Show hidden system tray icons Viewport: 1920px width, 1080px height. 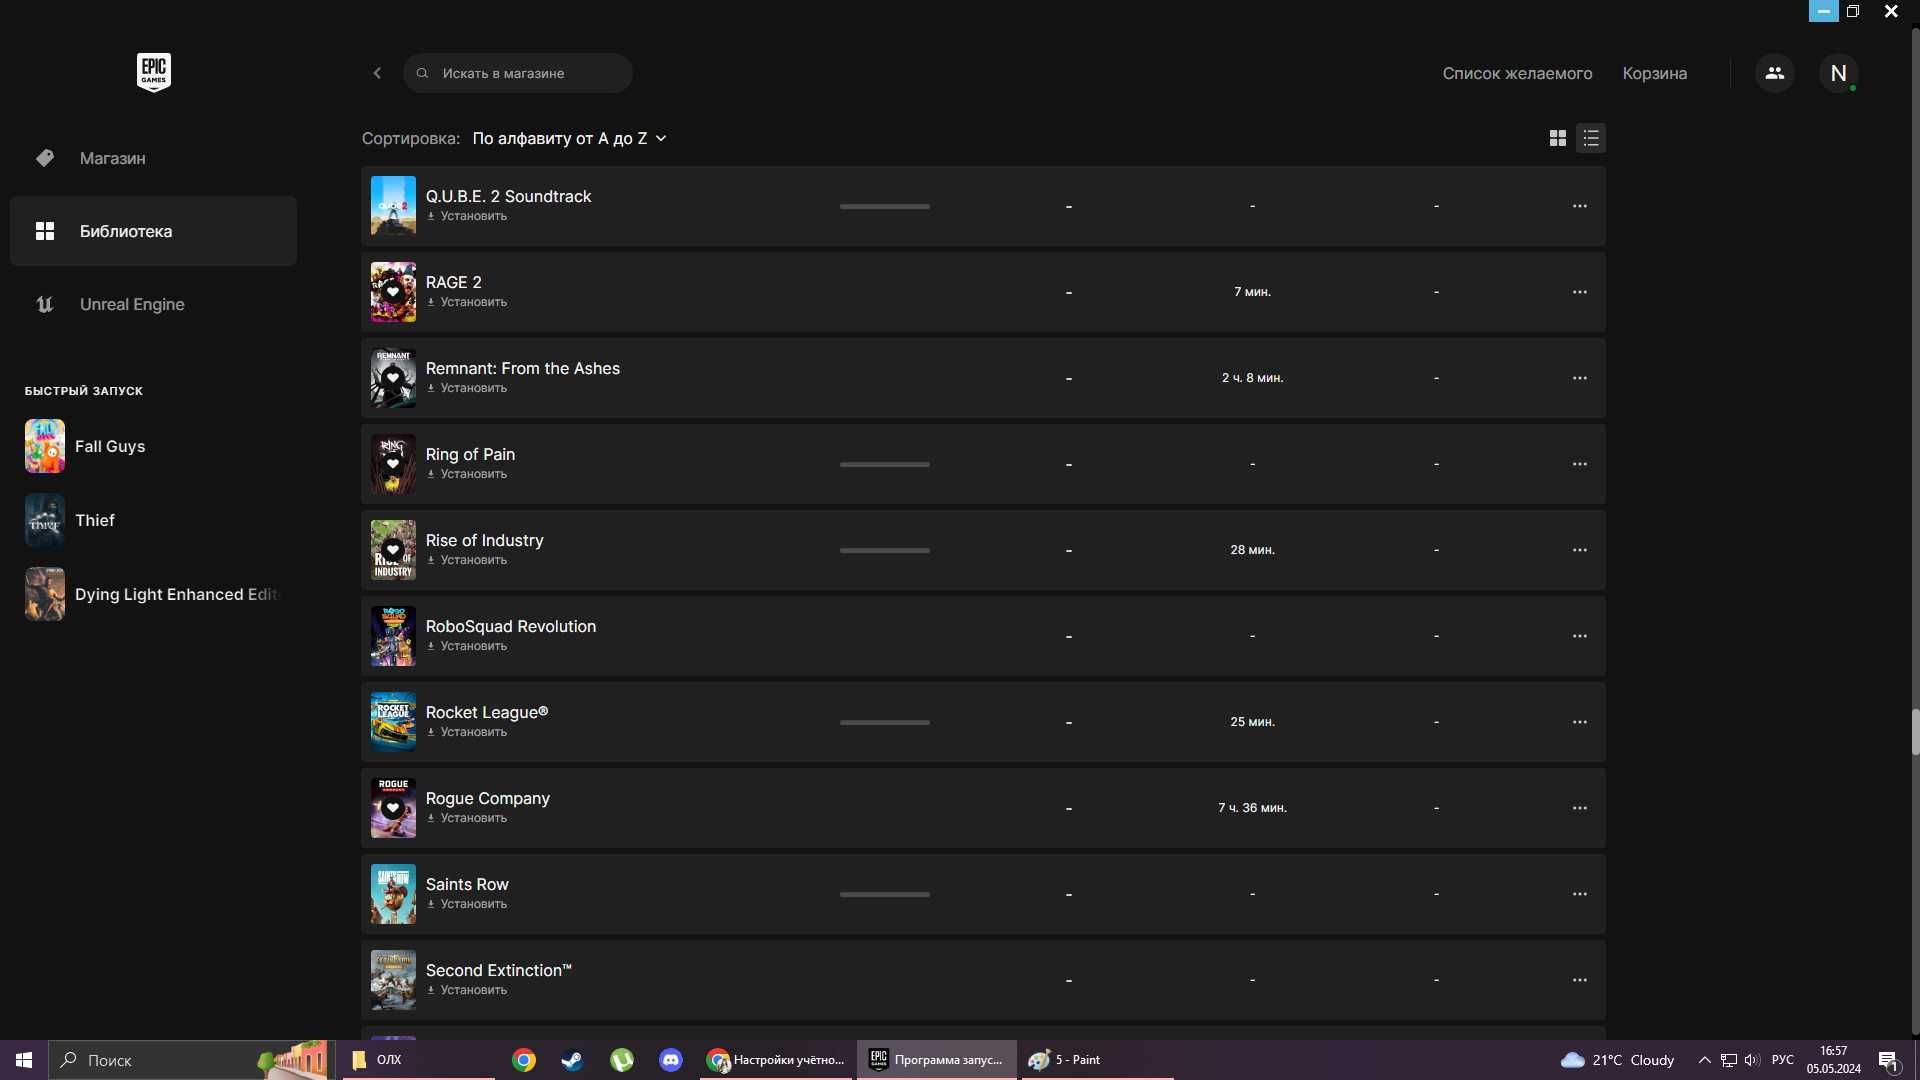pos(1704,1060)
